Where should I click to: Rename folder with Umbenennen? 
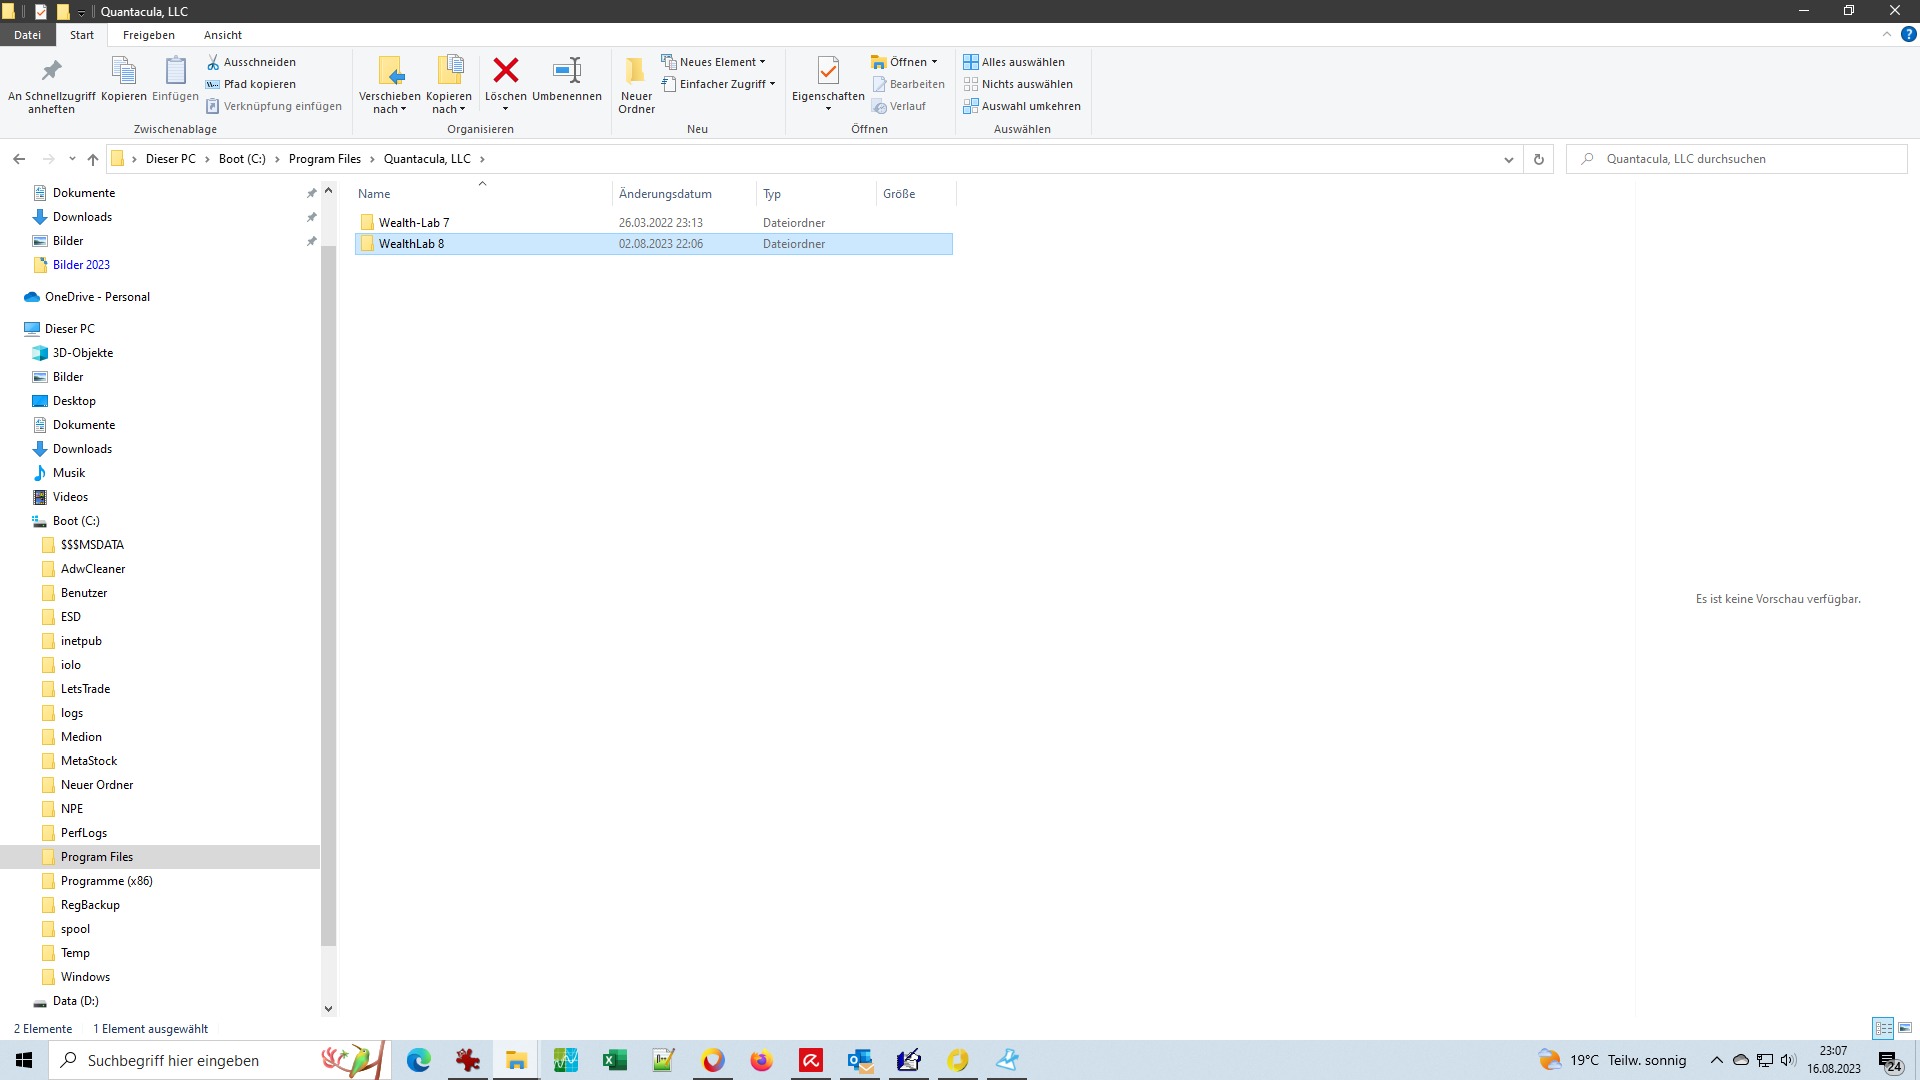pos(567,79)
